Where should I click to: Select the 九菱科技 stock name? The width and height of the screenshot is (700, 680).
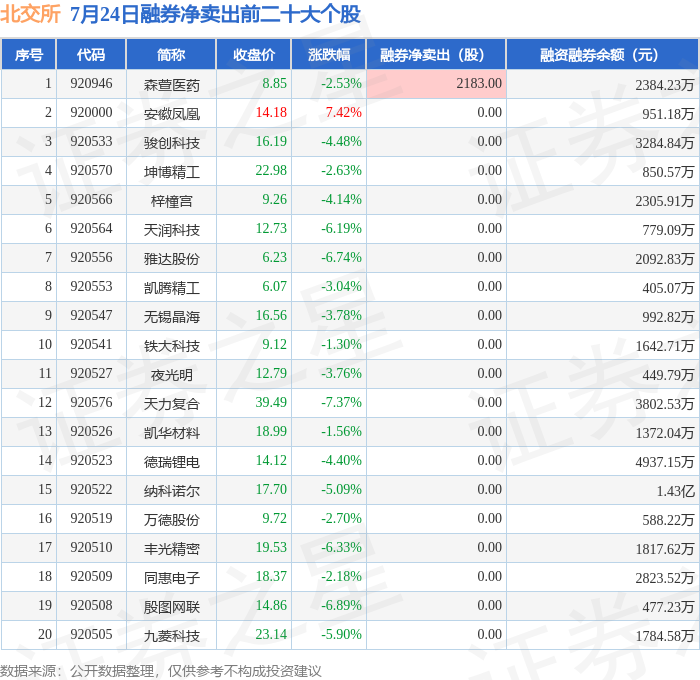click(x=171, y=636)
